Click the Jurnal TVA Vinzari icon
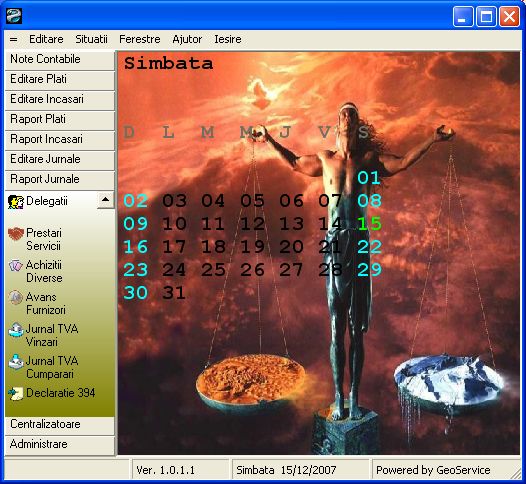Viewport: 526px width, 484px height. [x=15, y=330]
